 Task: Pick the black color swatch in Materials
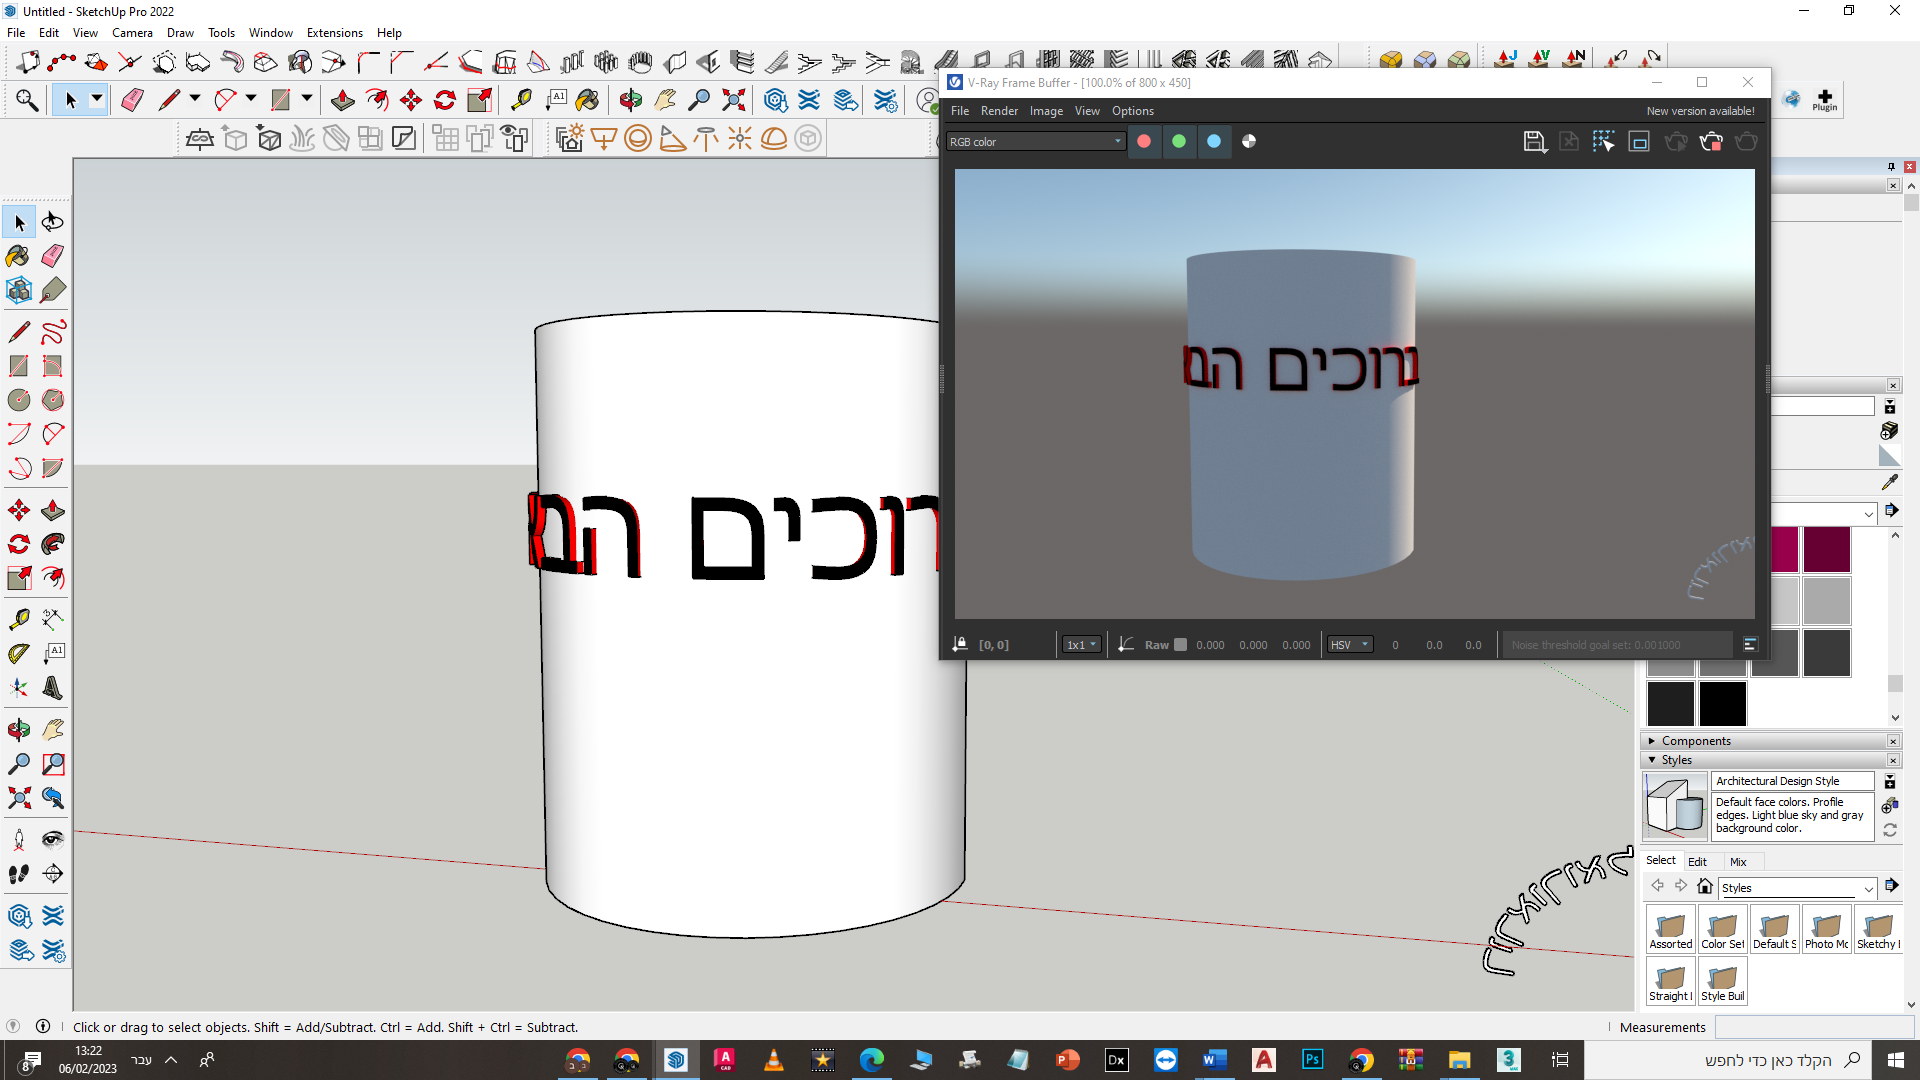[x=1722, y=703]
